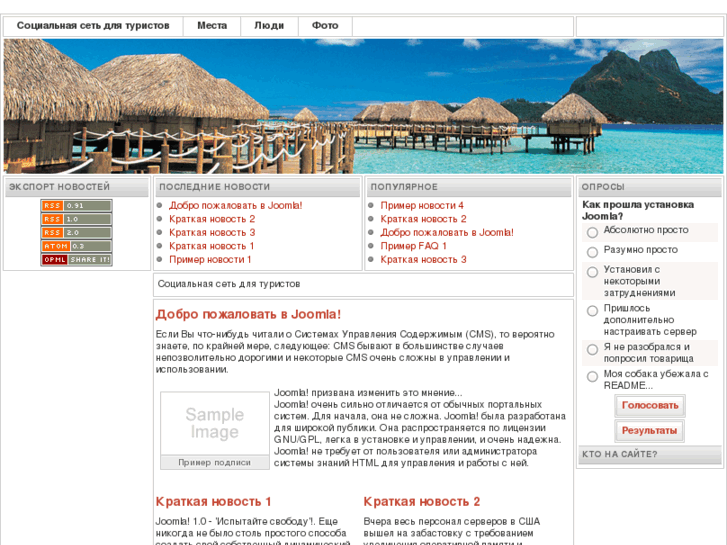
Task: Open 'Краткая новость 1' in Последние новости
Action: pyautogui.click(x=211, y=246)
